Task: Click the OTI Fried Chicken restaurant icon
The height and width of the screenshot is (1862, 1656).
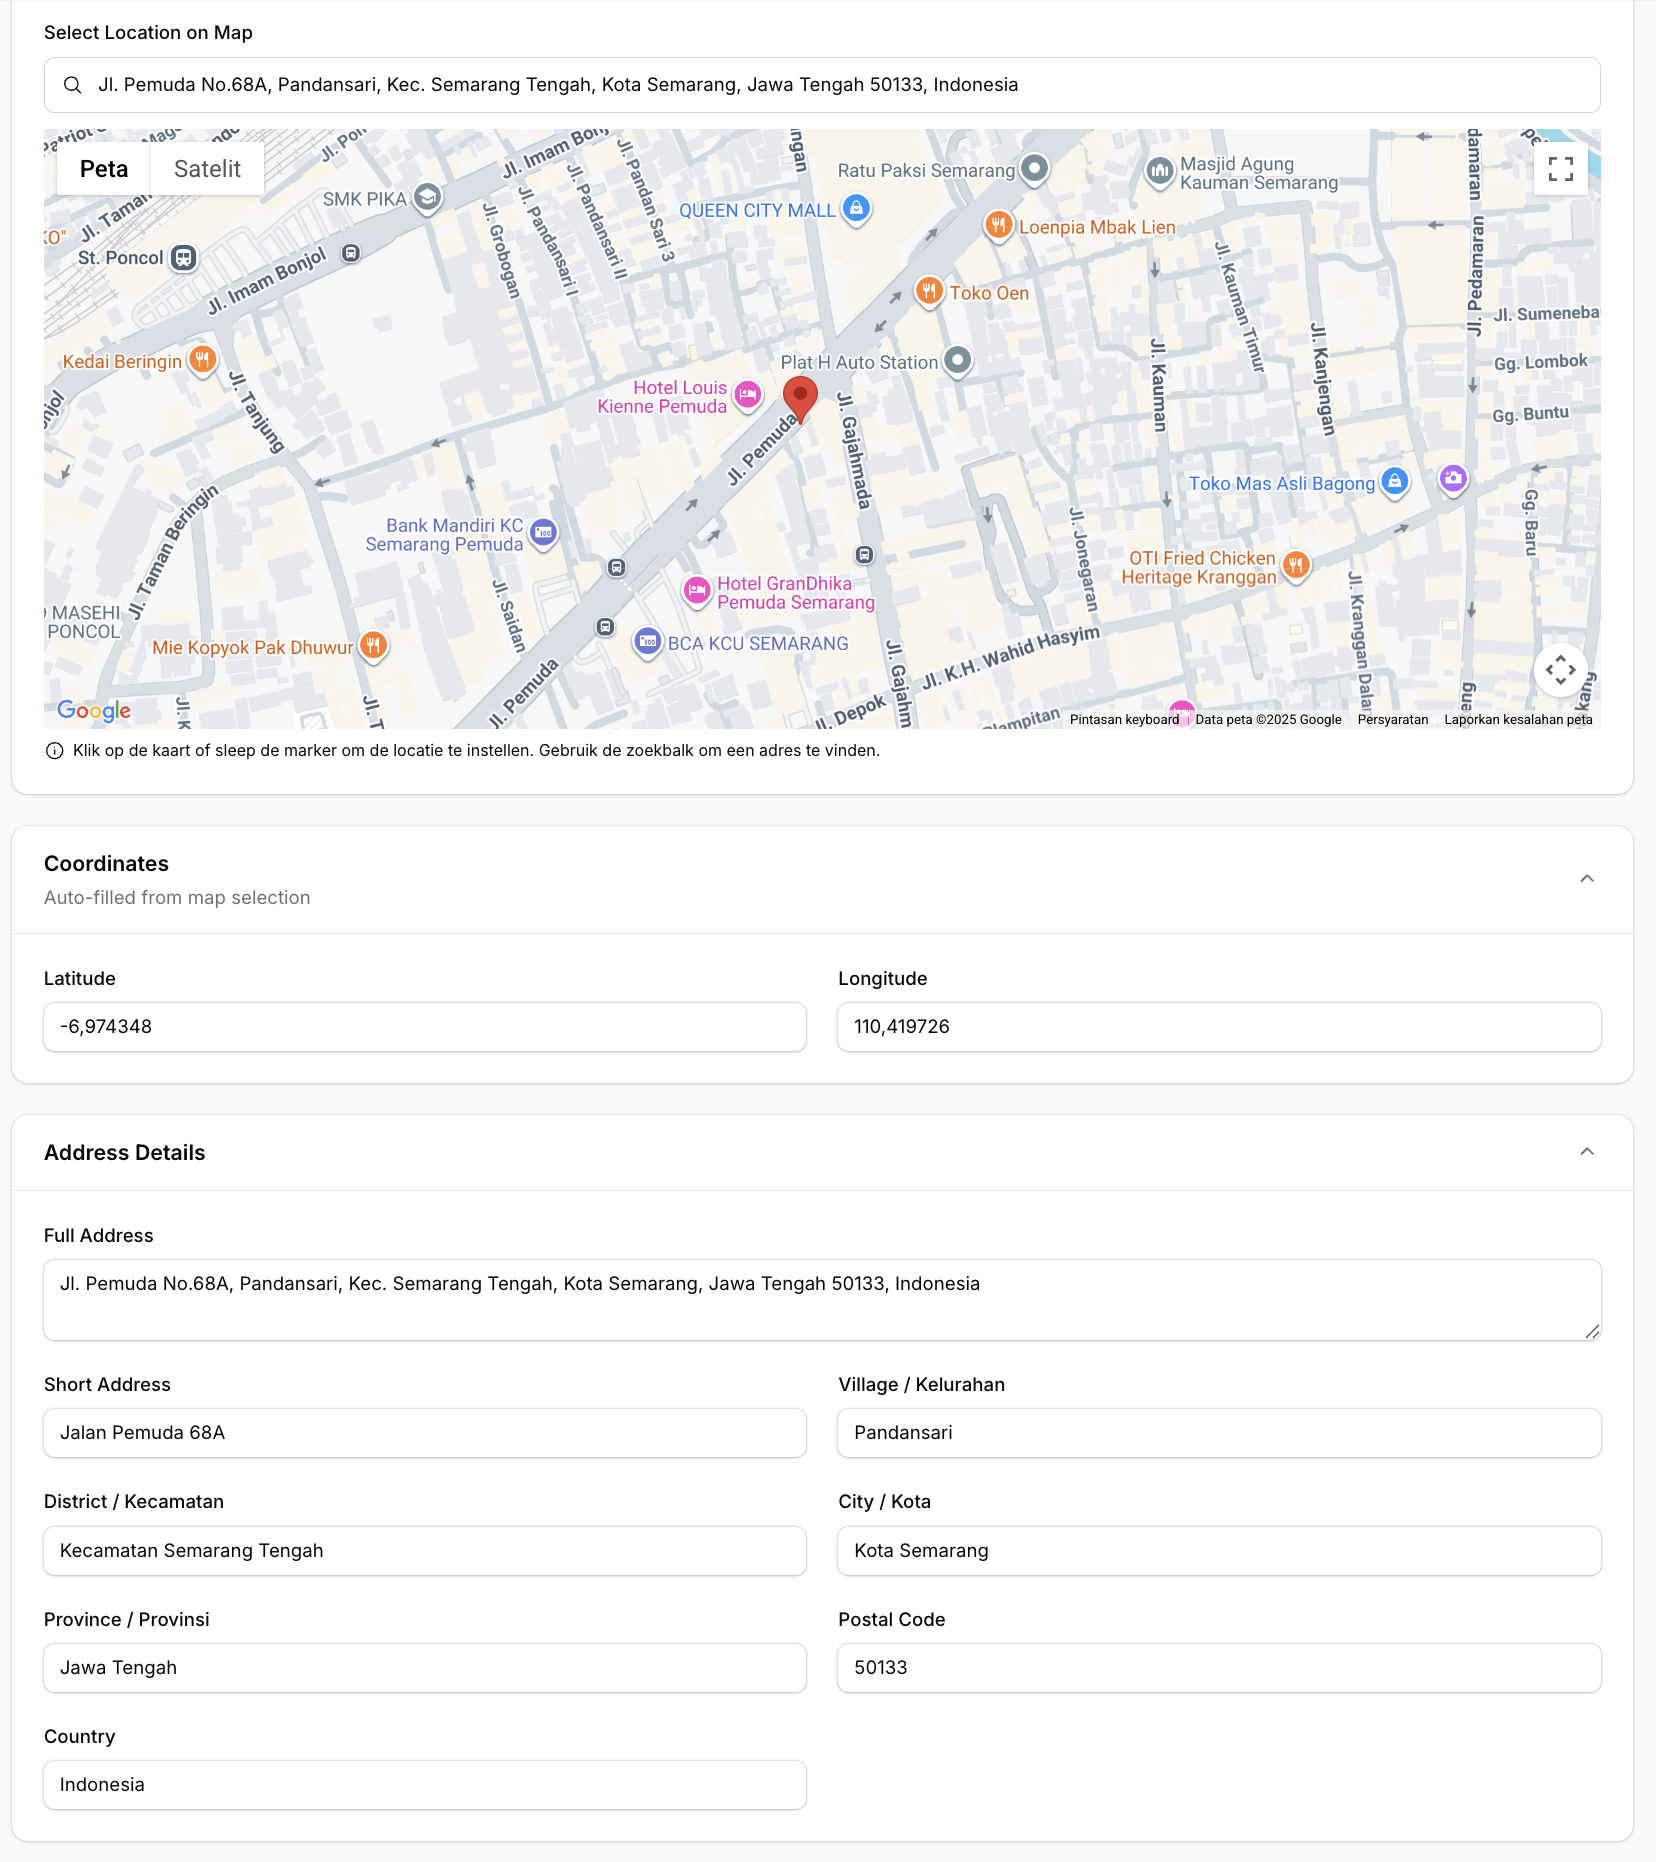Action: 1296,566
